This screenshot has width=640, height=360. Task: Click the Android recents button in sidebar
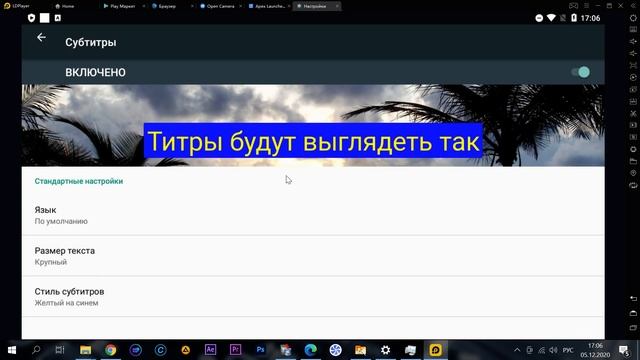point(633,327)
